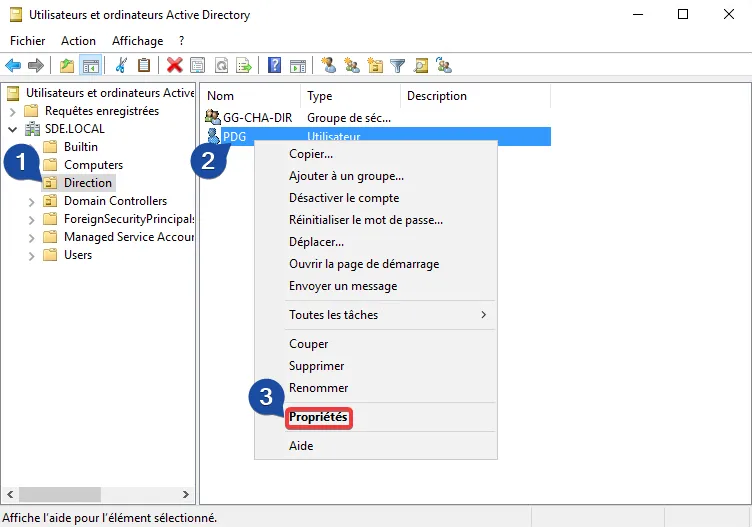The width and height of the screenshot is (752, 527).
Task: Choose Réinitialiser le mot de passe
Action: 365,220
